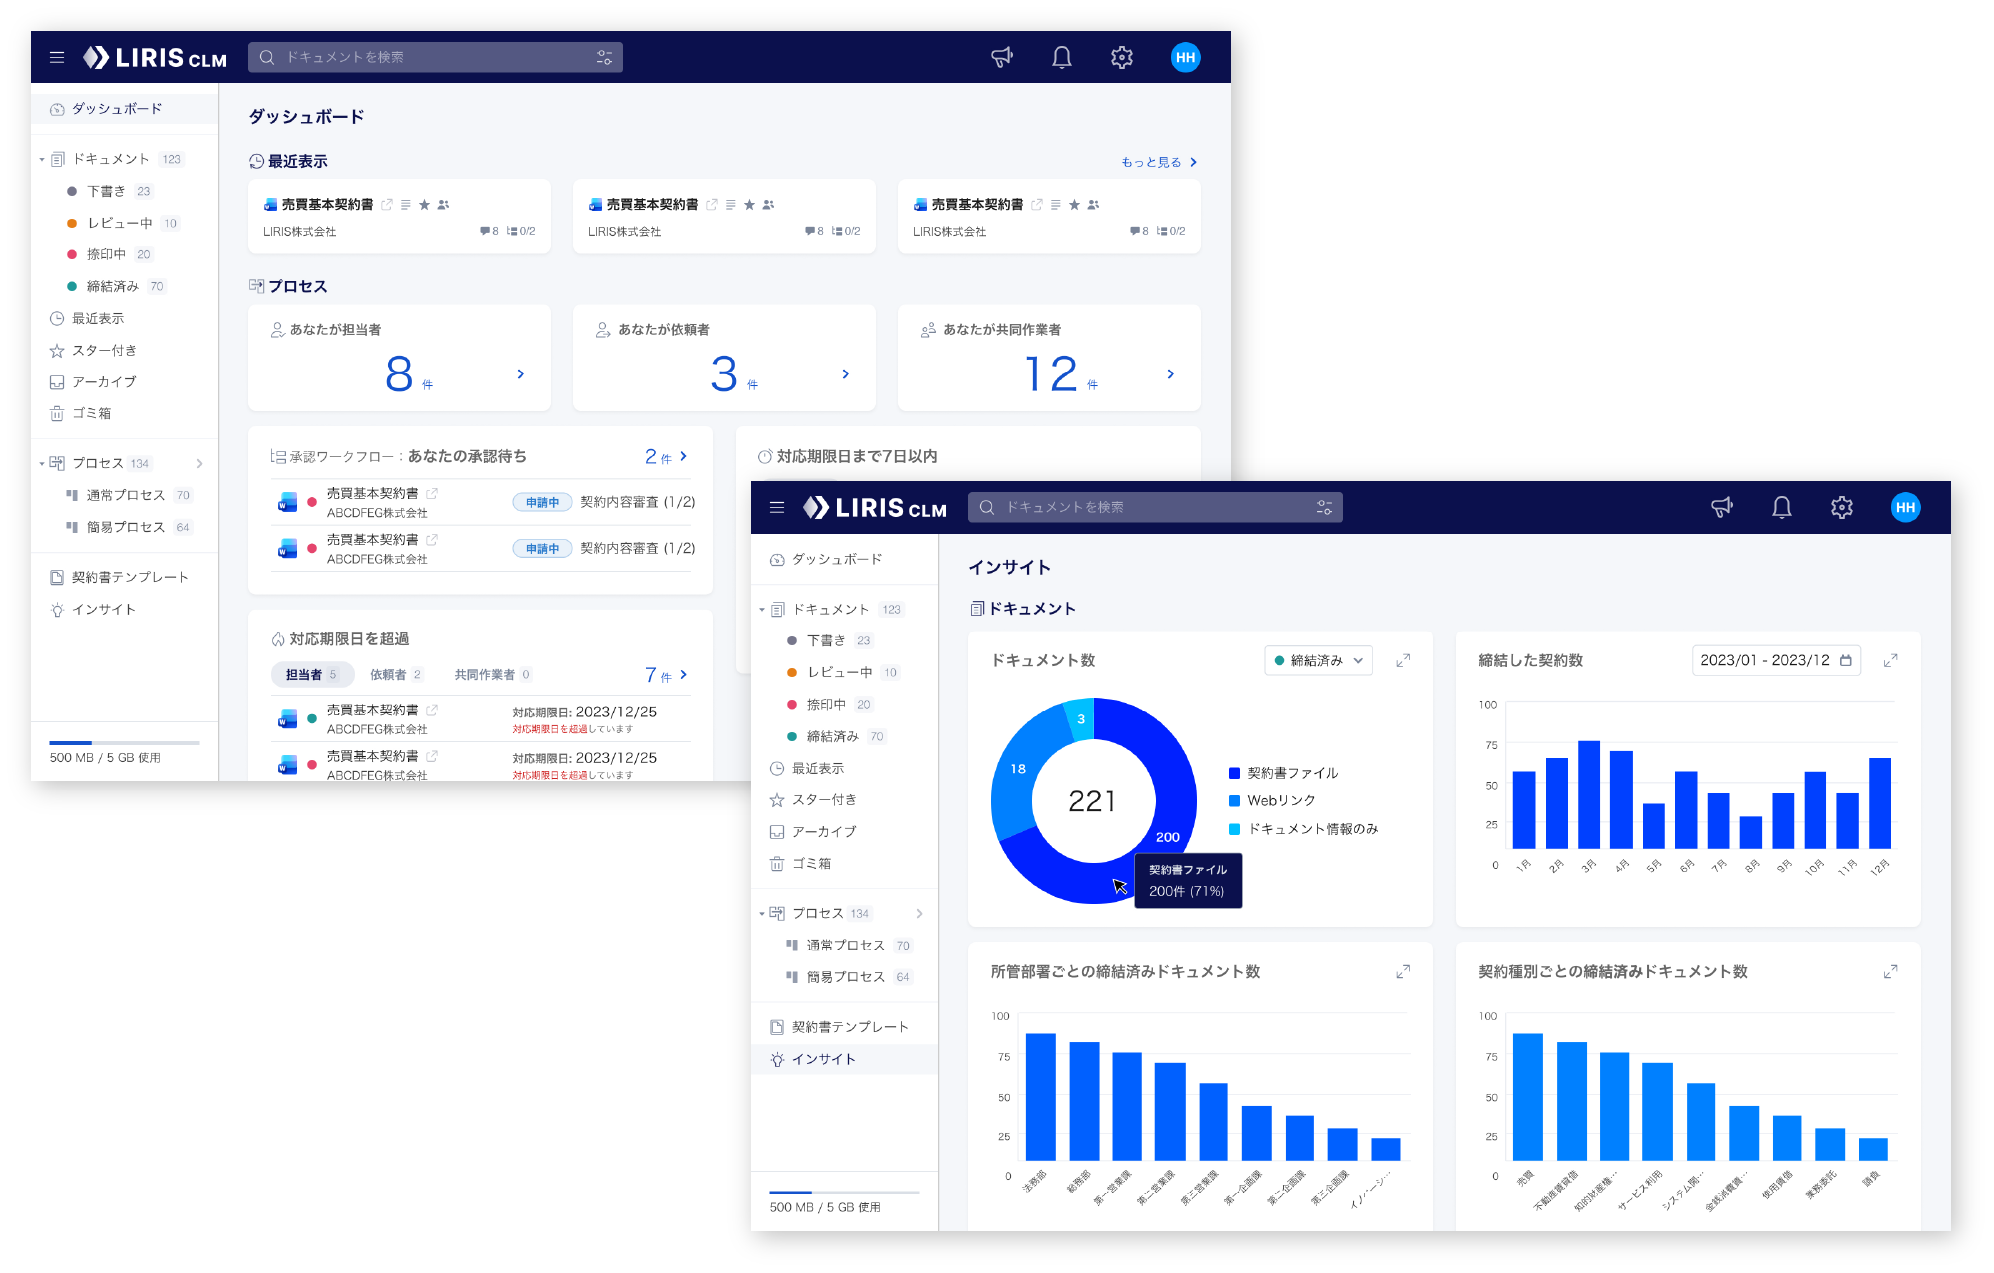1994x1273 pixels.
Task: Open notifications bell in dashboard header
Action: tap(1061, 58)
